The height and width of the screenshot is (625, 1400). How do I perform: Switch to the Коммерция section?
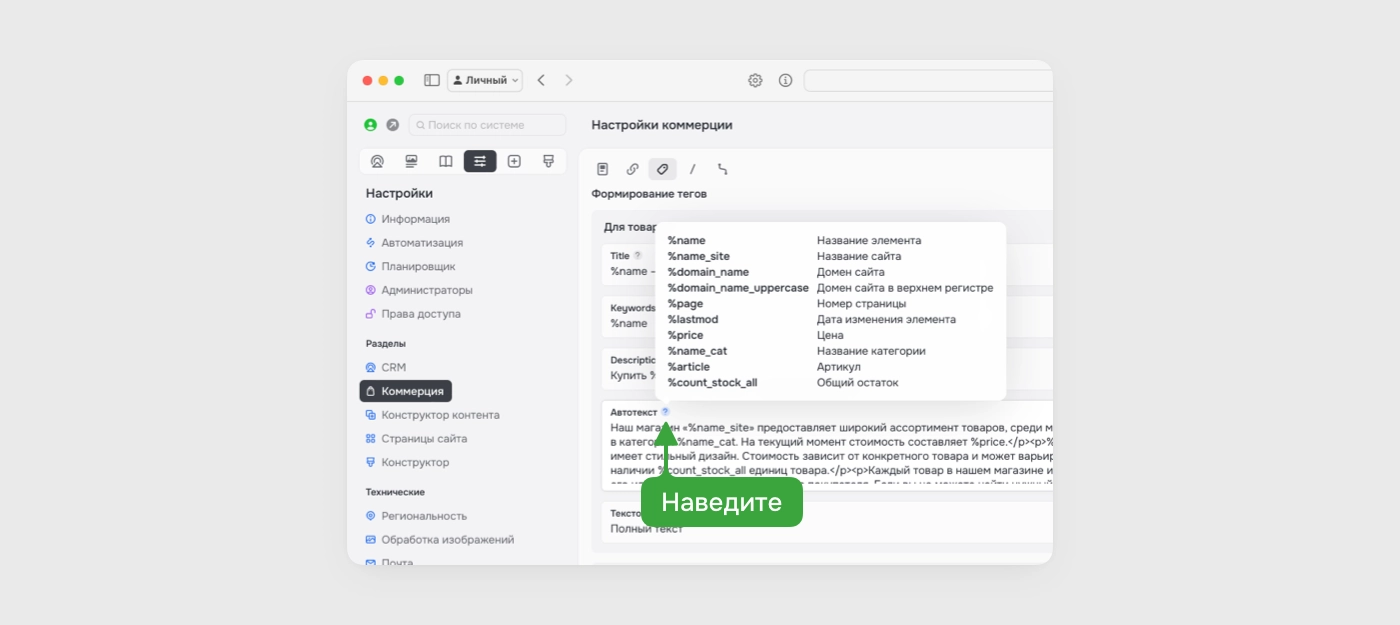tap(406, 391)
